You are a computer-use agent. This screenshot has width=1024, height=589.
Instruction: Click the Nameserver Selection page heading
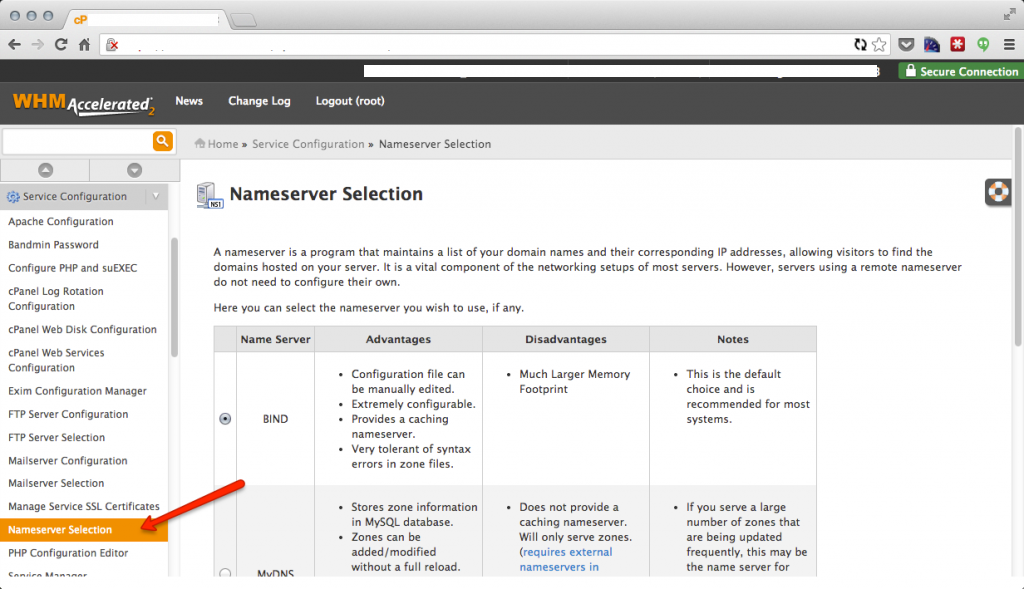click(326, 194)
